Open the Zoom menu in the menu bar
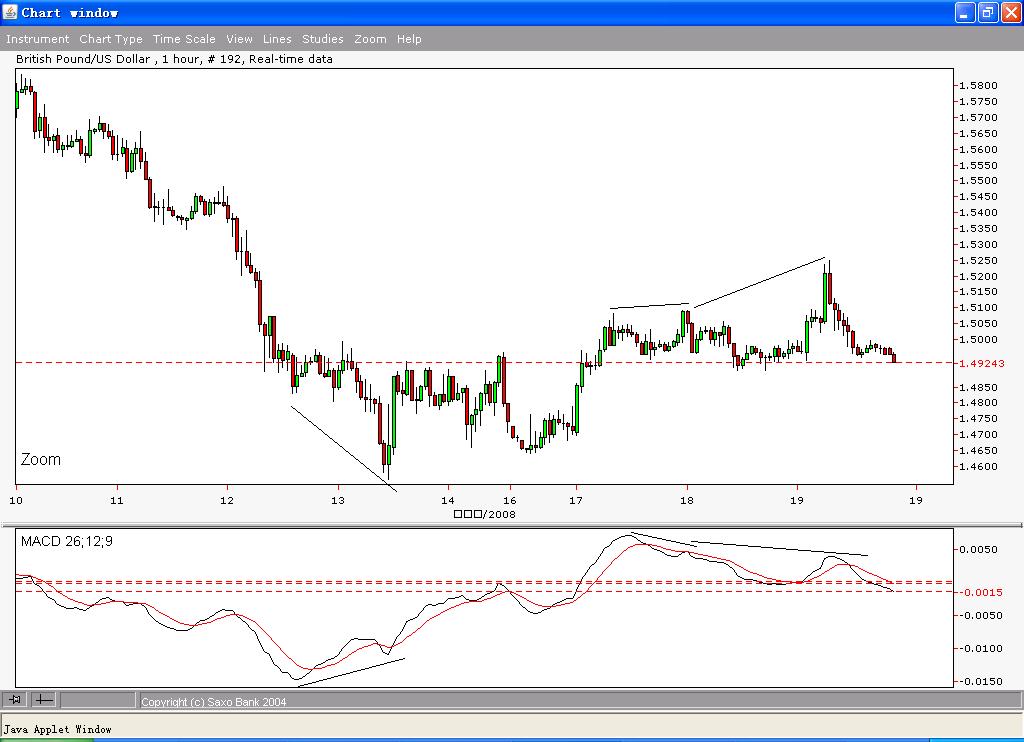1024x742 pixels. point(370,39)
